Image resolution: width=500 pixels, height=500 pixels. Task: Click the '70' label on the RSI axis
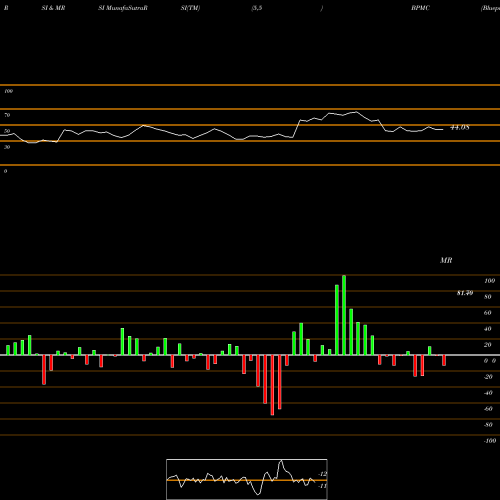point(7,115)
